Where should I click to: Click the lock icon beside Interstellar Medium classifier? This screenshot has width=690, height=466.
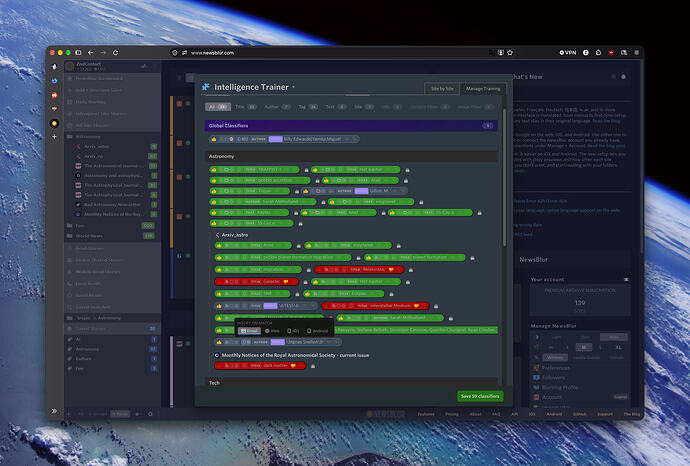coord(436,306)
